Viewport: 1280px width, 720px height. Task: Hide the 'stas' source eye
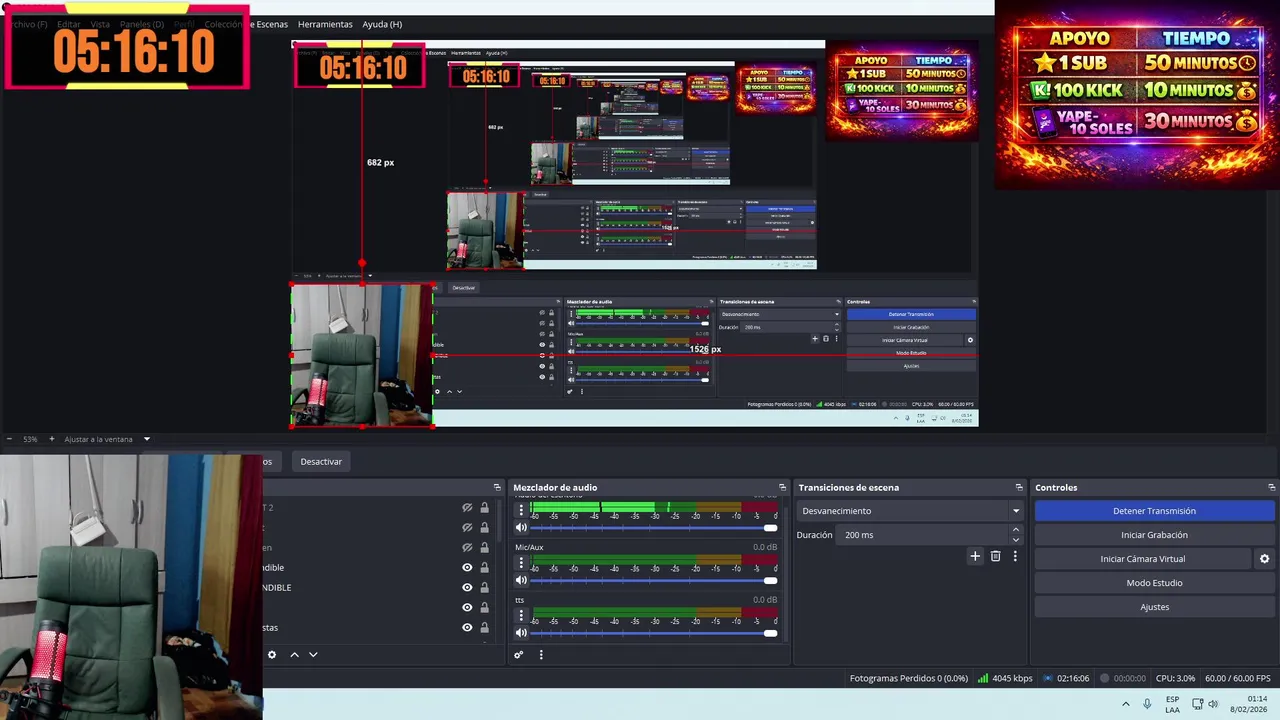467,628
